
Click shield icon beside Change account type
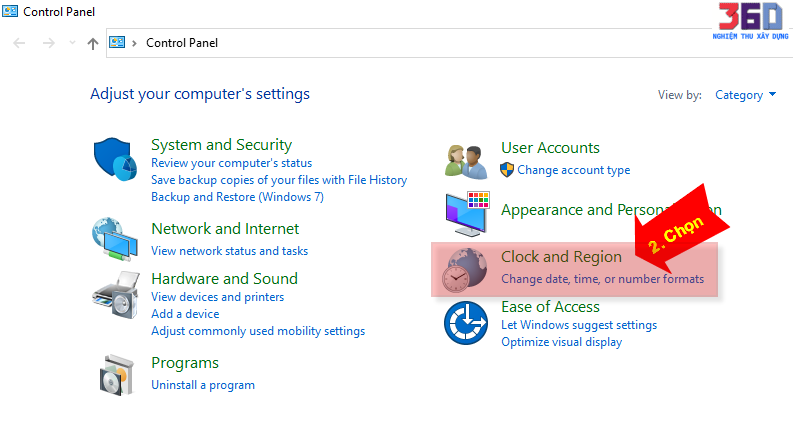point(507,170)
